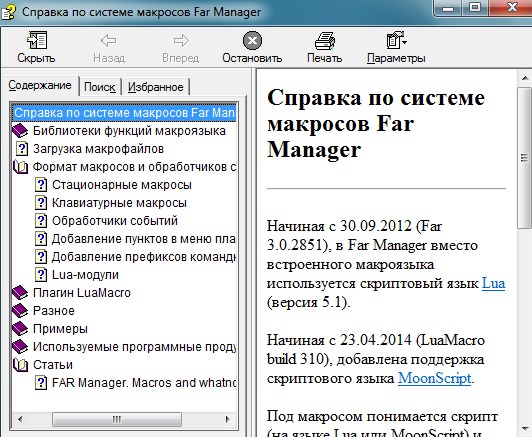
Task: Click the Печать printer icon
Action: pos(325,40)
